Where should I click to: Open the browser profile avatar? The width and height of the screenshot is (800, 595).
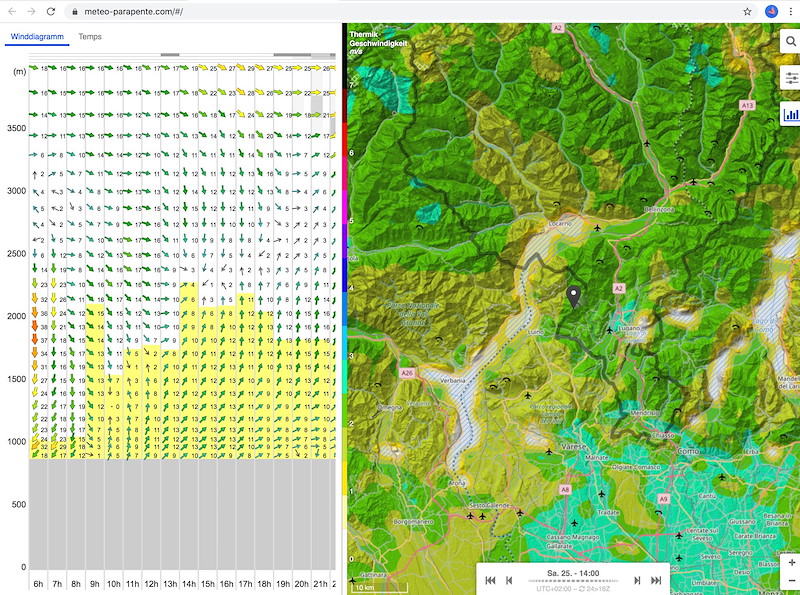771,11
